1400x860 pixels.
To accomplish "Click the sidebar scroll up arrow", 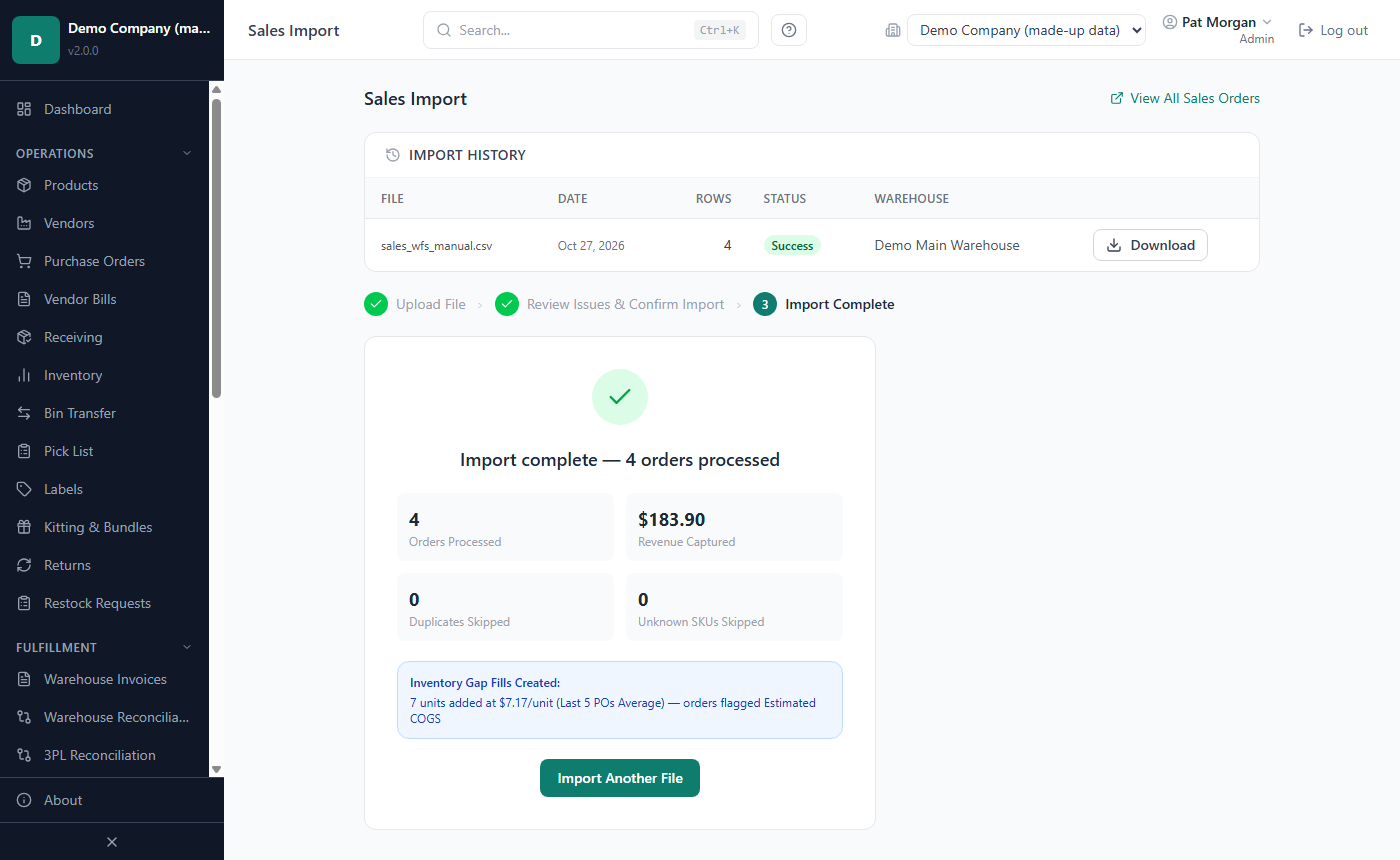I will pos(216,88).
